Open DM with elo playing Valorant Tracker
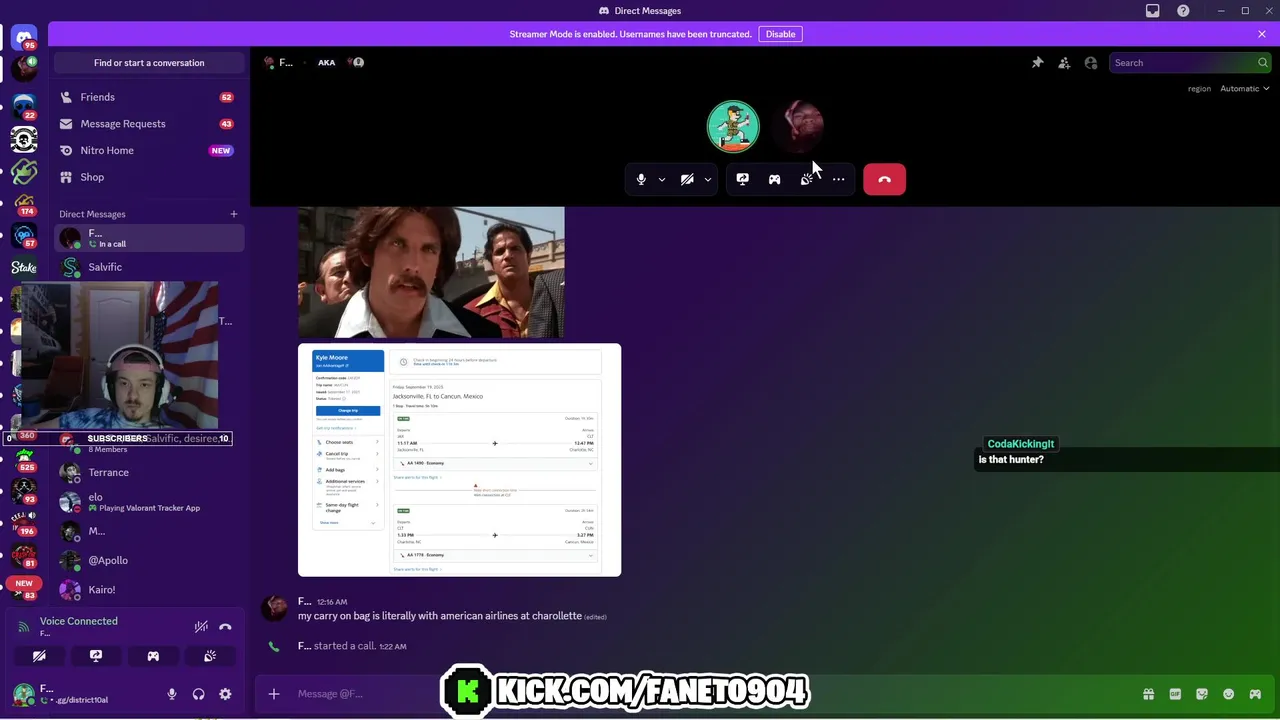Image resolution: width=1280 pixels, height=720 pixels. 149,502
